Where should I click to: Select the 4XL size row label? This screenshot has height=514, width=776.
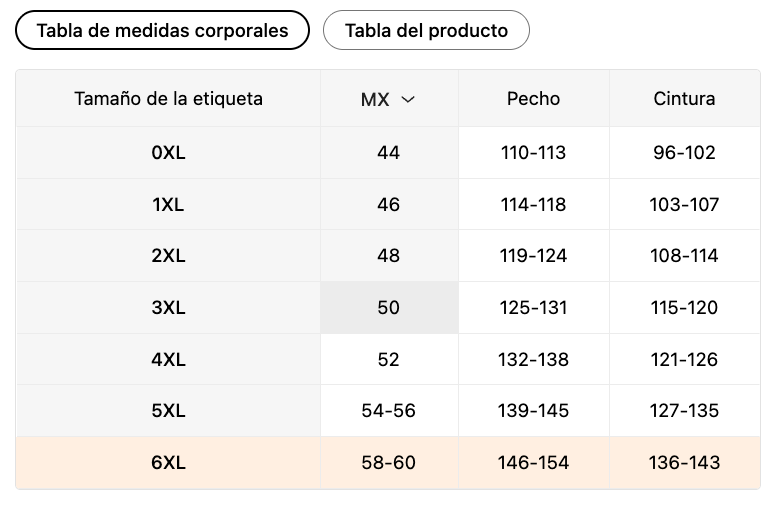[x=168, y=359]
